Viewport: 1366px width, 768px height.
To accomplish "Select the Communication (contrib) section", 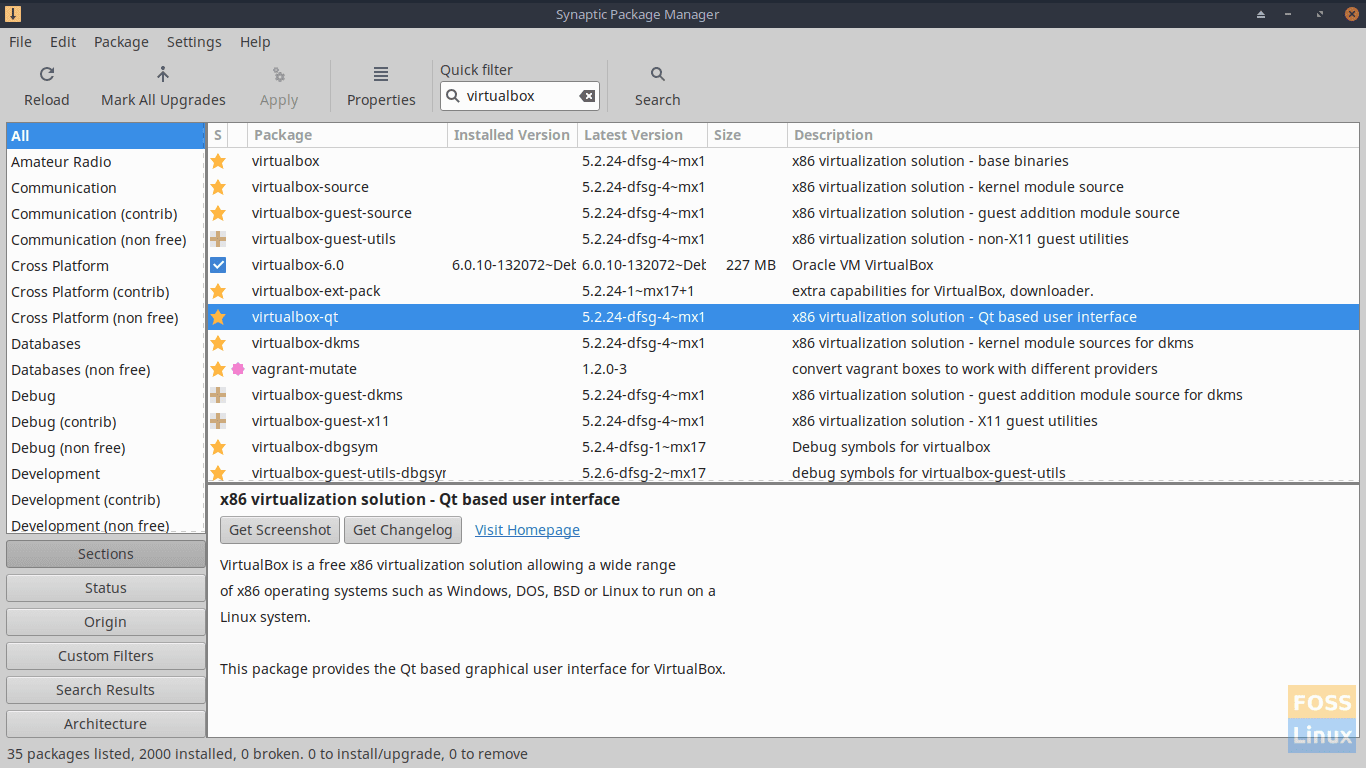I will click(x=105, y=214).
